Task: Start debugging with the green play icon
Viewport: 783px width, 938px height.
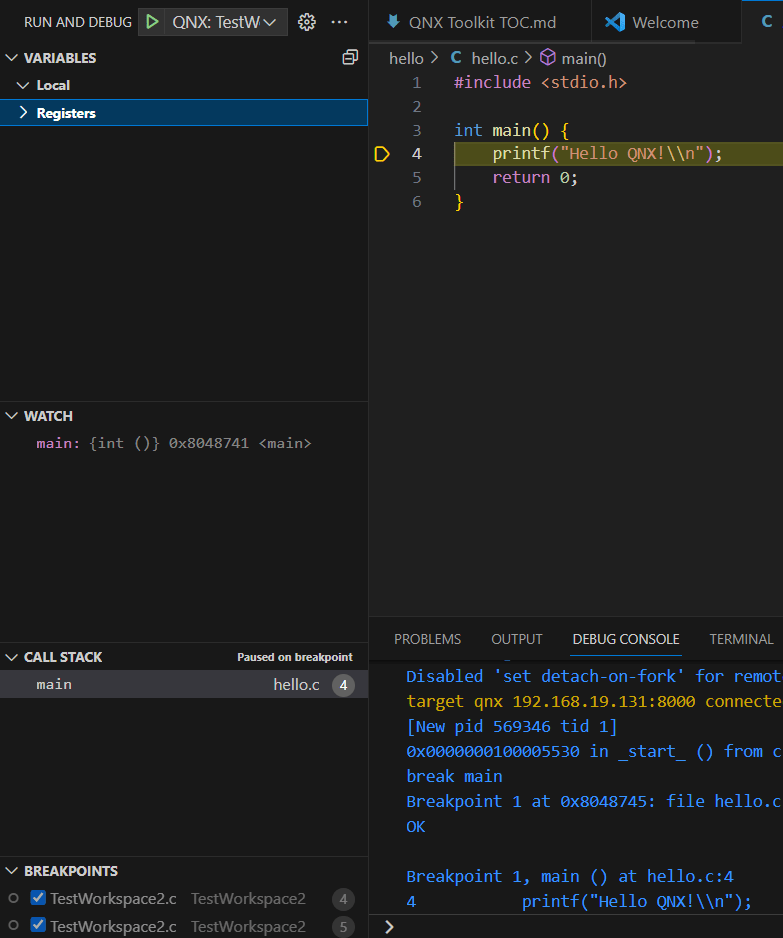Action: pos(153,22)
